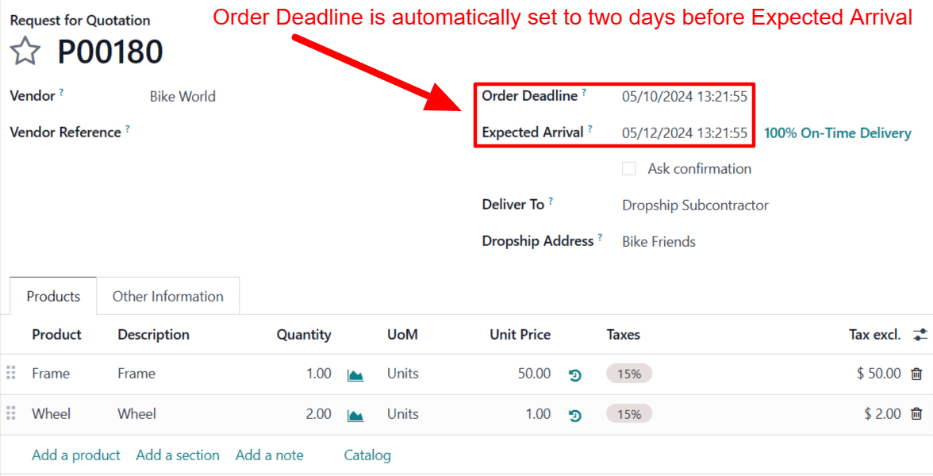Star the P00180 quotation as favorite
The height and width of the screenshot is (476, 933).
click(26, 51)
